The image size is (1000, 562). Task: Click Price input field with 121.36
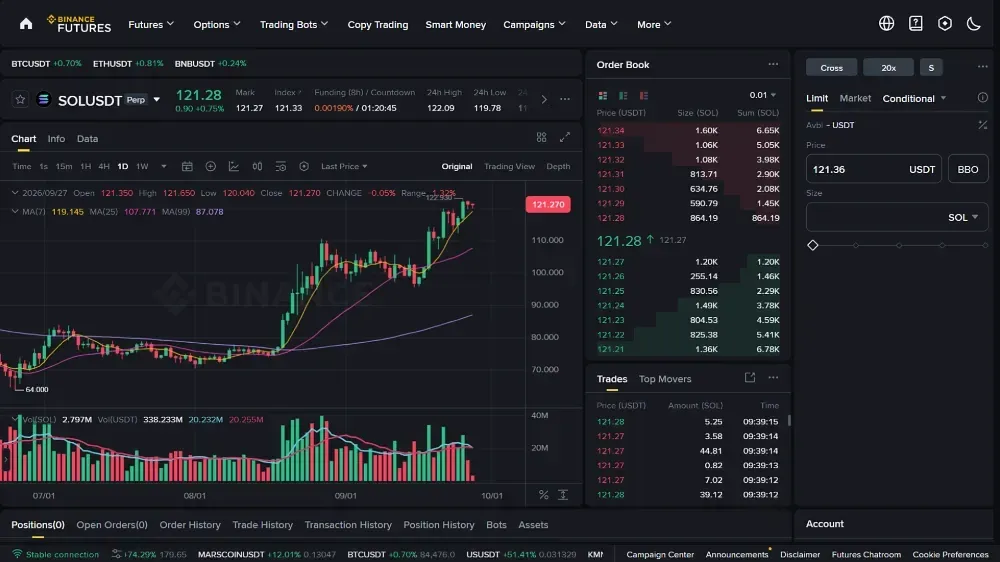tap(873, 170)
